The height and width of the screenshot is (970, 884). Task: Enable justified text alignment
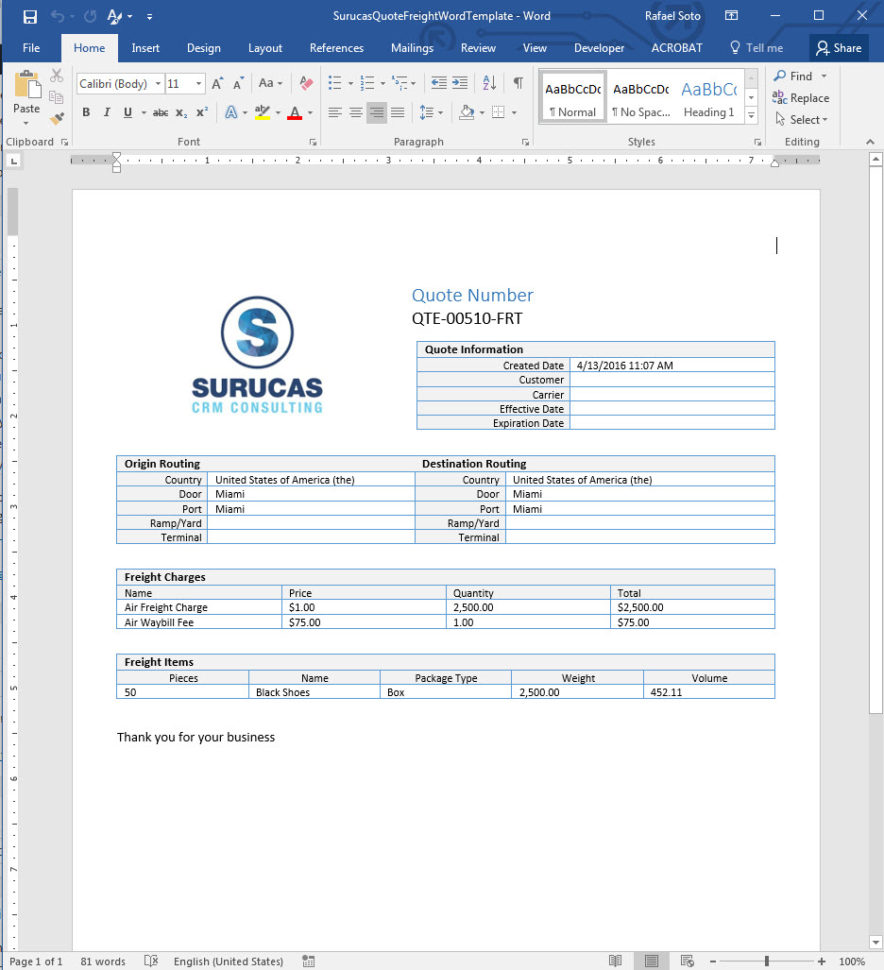(x=398, y=112)
